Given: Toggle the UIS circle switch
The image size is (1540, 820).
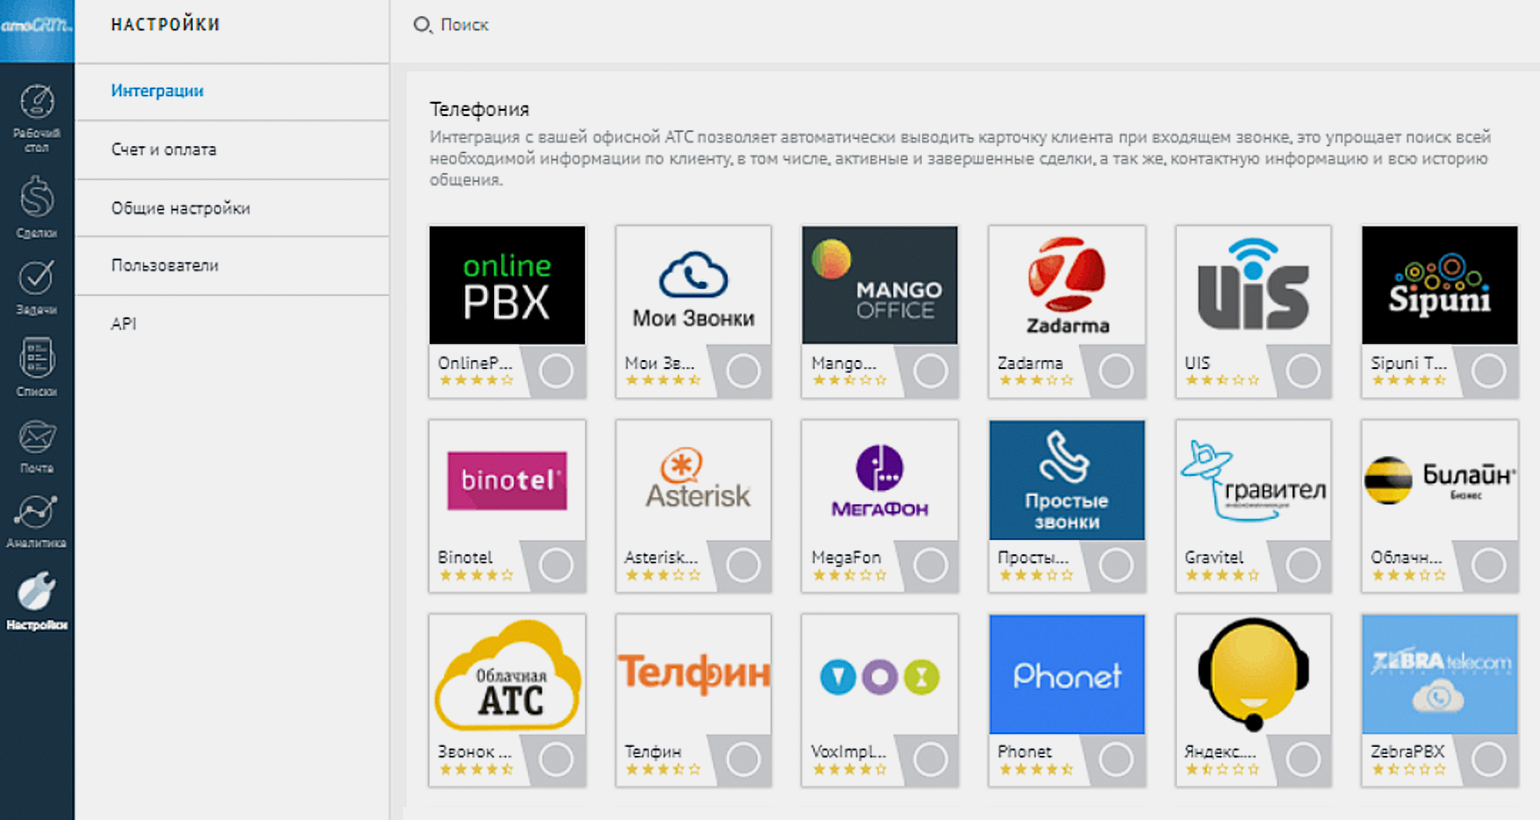Looking at the screenshot, I should coord(1303,371).
